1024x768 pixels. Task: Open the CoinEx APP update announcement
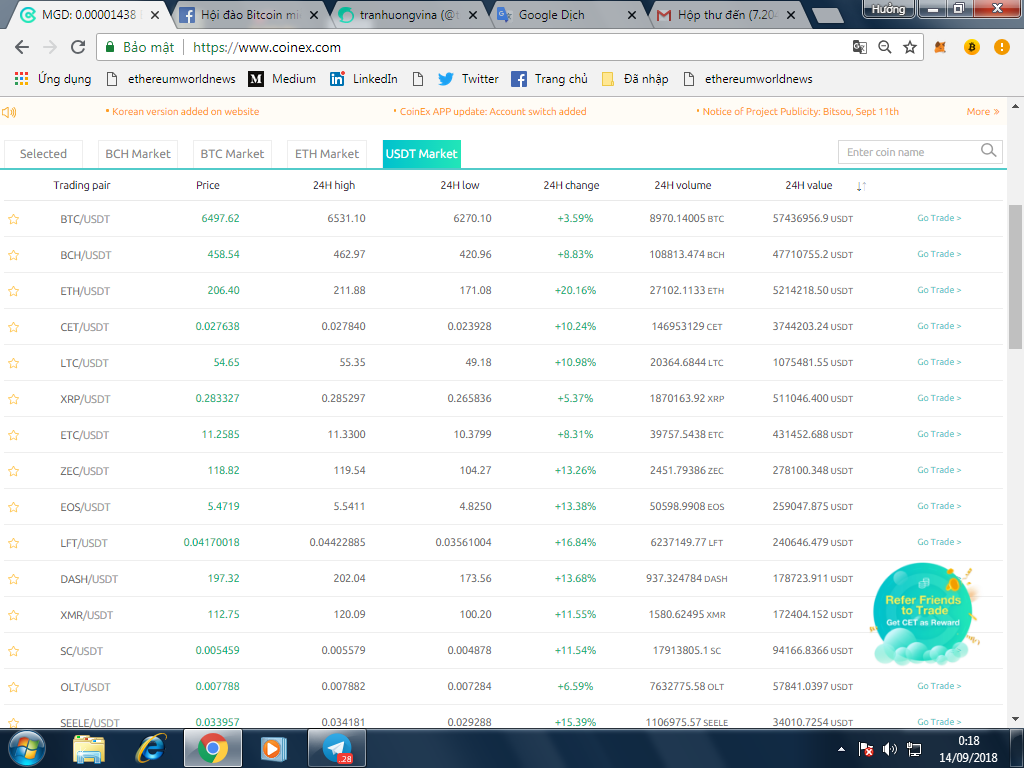(x=490, y=112)
